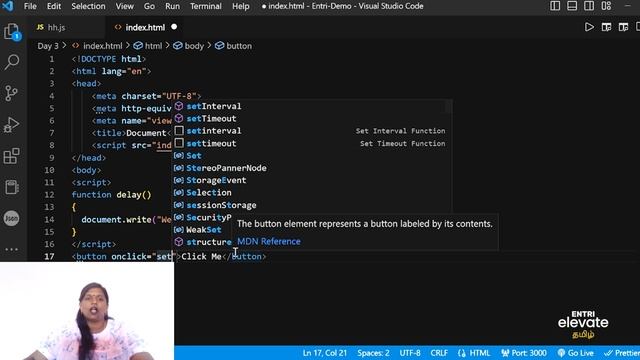Click Ln 17, Col 21 status item
Screen dimensions: 640x360
[x=324, y=353]
